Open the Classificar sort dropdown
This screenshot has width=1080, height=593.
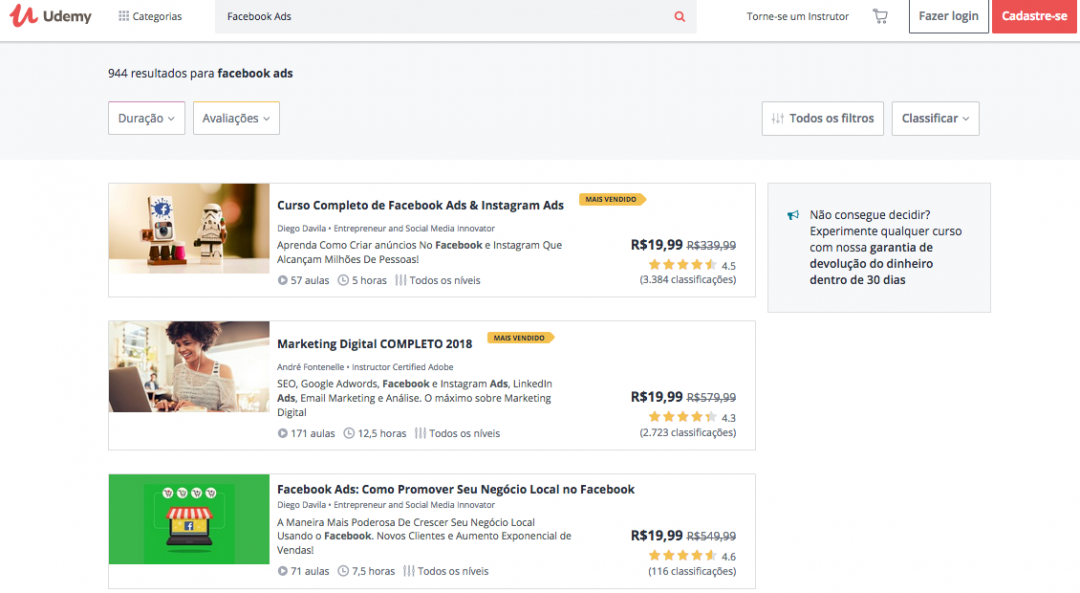(x=935, y=118)
